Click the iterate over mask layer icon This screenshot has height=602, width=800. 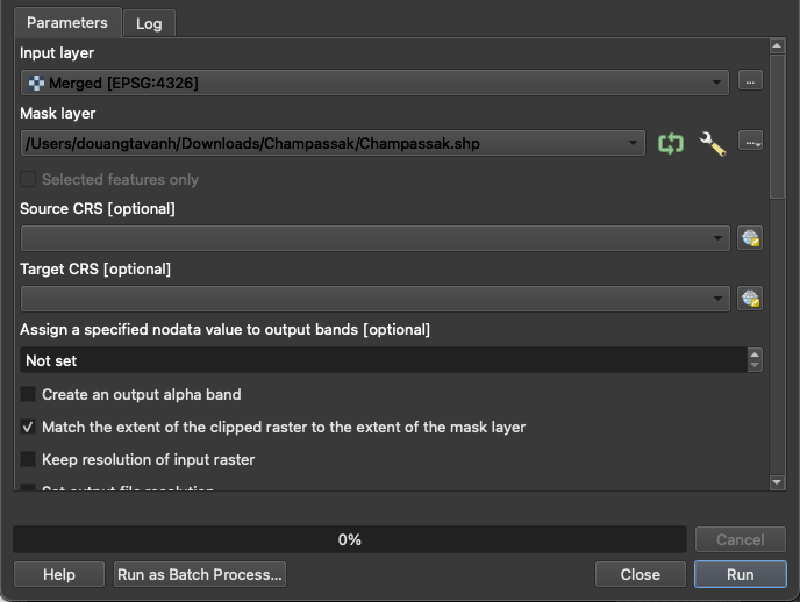[x=670, y=144]
